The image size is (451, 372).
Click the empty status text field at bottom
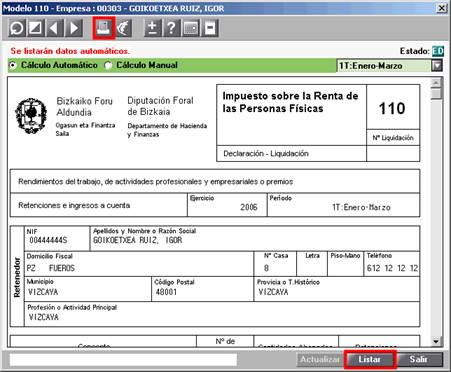pos(123,360)
